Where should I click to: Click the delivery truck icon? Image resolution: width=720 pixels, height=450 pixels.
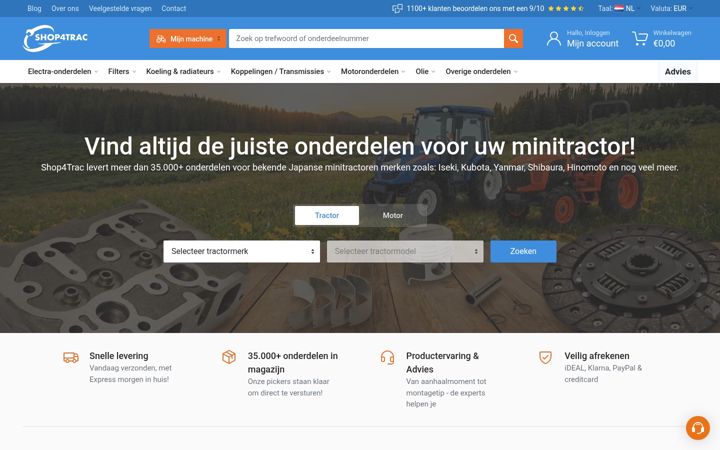pos(71,357)
